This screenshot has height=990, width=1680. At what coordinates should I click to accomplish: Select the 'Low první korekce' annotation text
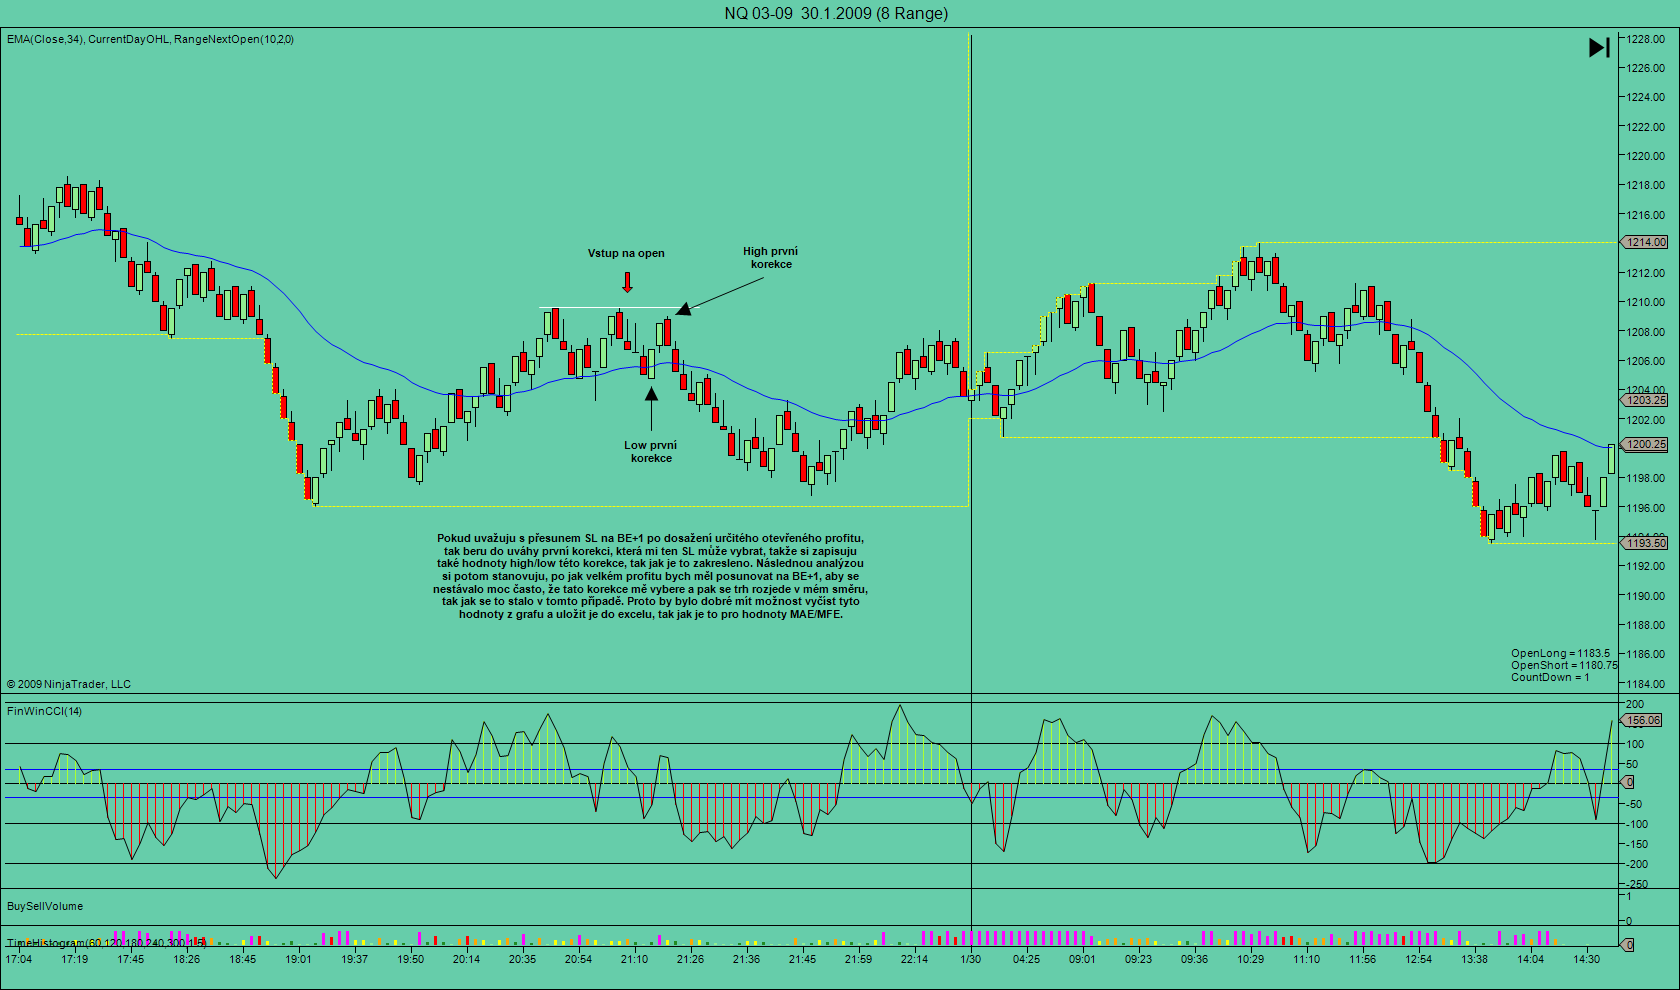tap(651, 452)
